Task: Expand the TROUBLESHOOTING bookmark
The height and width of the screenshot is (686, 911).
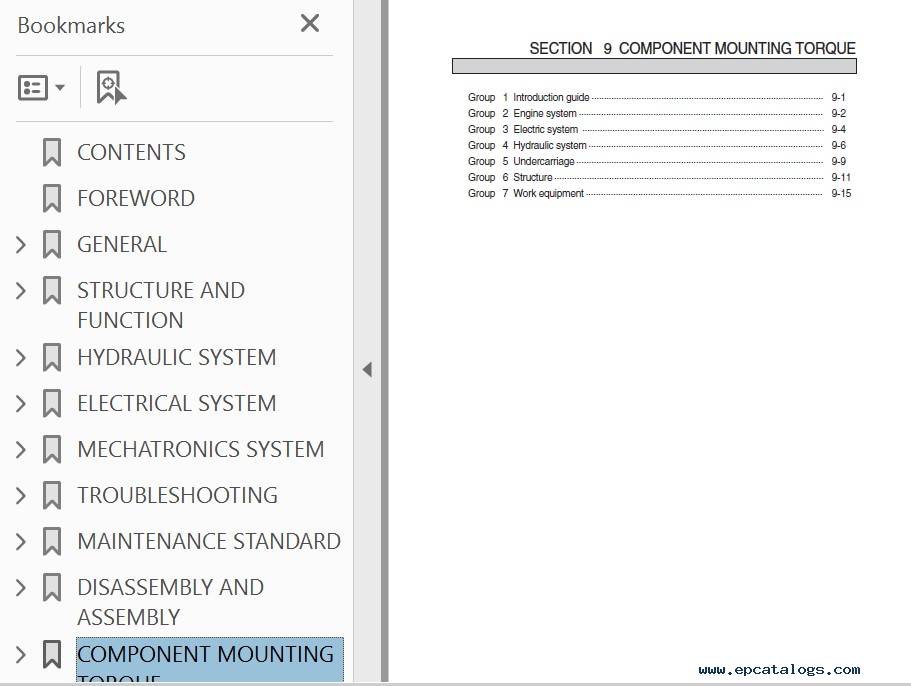Action: 21,495
